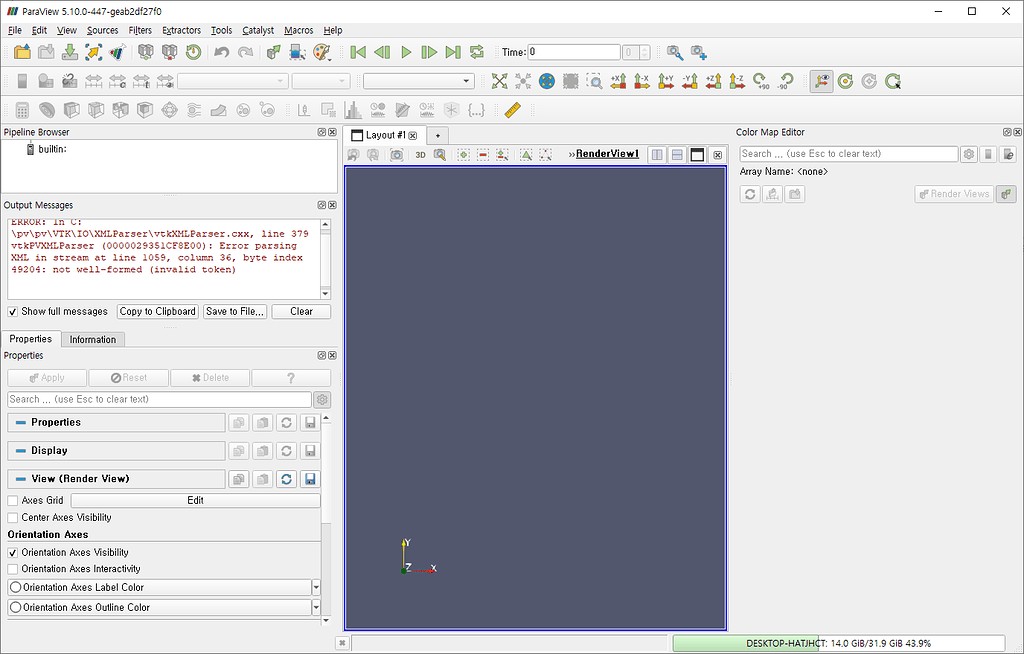Open Orientation Axes Outline Color dropdown arrow
Image resolution: width=1024 pixels, height=654 pixels.
(x=316, y=608)
